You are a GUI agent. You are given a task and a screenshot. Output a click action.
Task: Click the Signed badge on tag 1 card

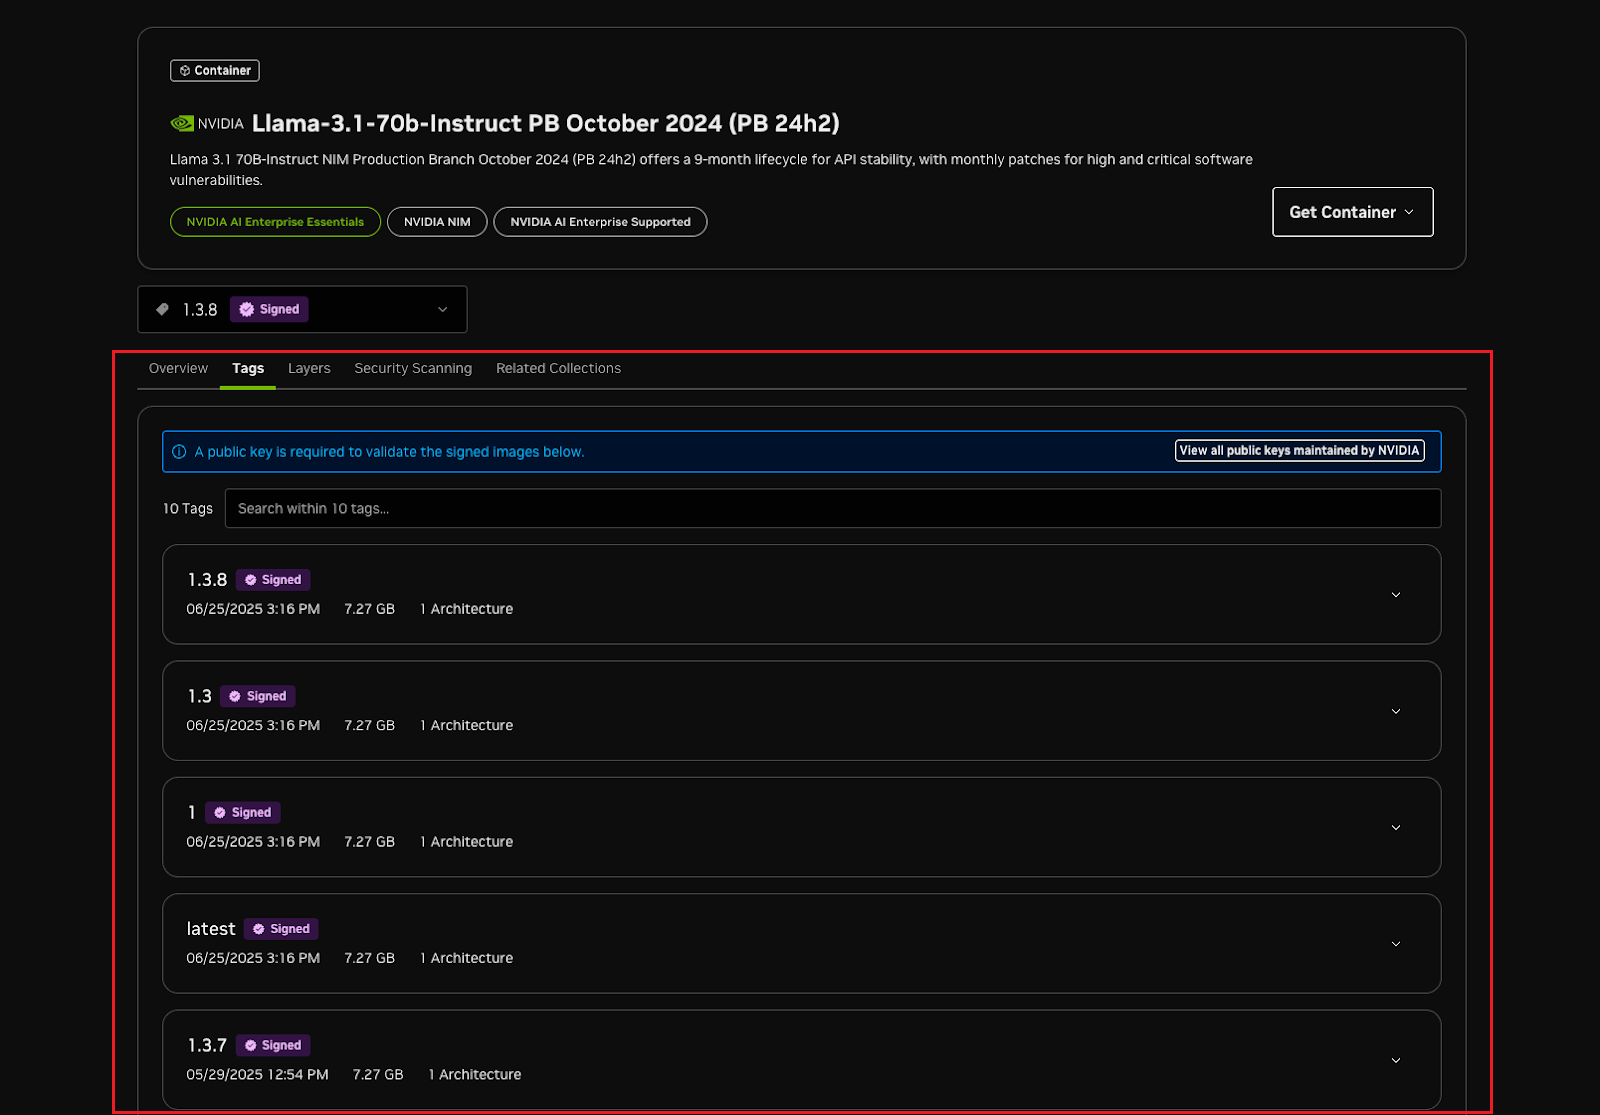tap(243, 813)
